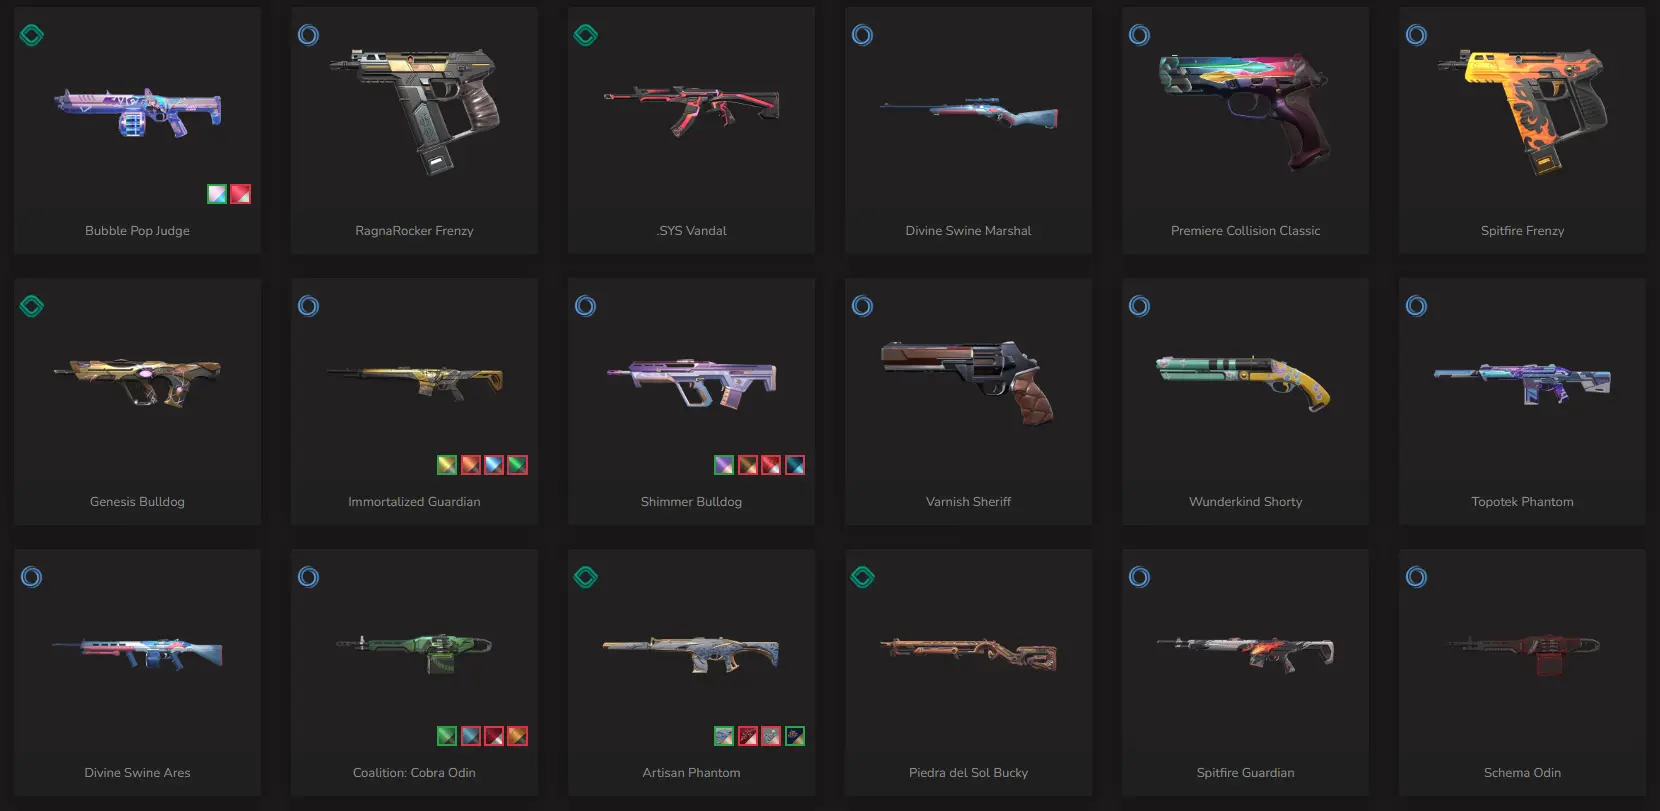Viewport: 1660px width, 811px height.
Task: Click the blue swirl tier icon on RagnaRocker Frenzy
Action: click(x=309, y=35)
